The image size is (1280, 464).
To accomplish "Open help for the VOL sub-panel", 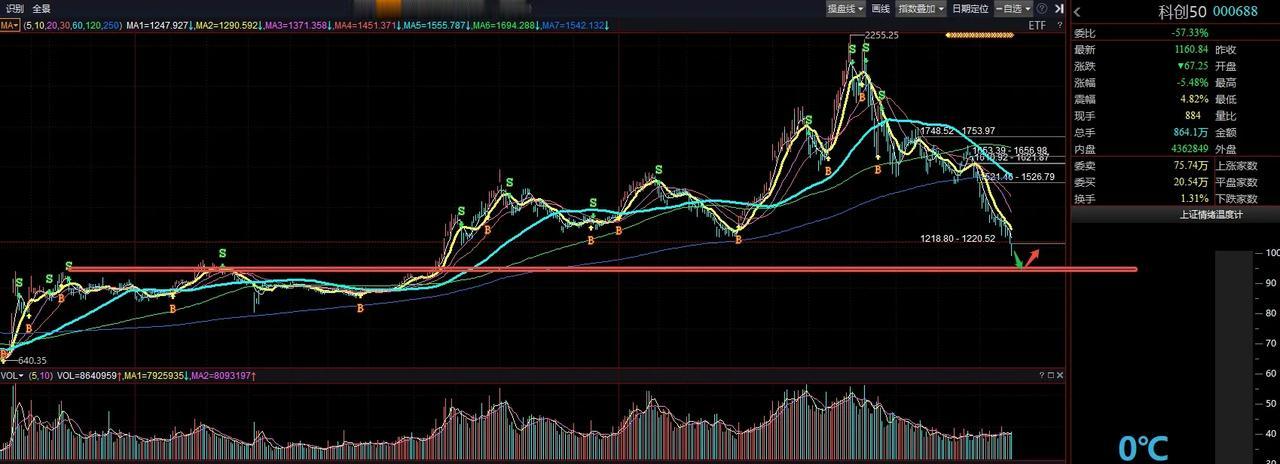I will [x=1042, y=375].
